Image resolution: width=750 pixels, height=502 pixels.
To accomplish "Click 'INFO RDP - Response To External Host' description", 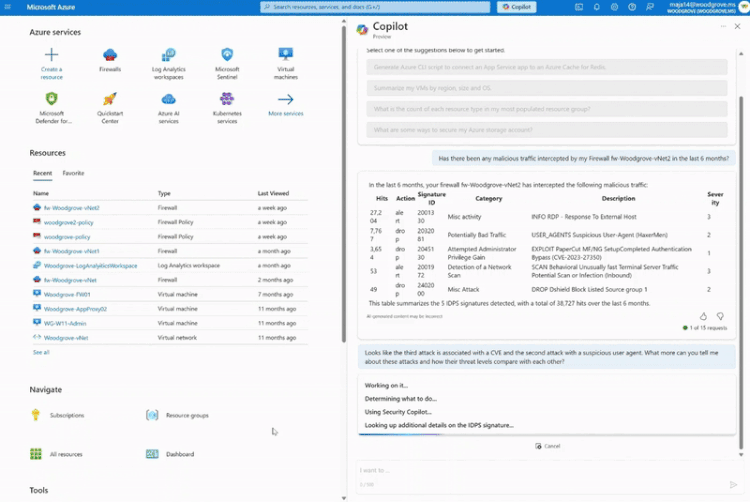I will [584, 217].
